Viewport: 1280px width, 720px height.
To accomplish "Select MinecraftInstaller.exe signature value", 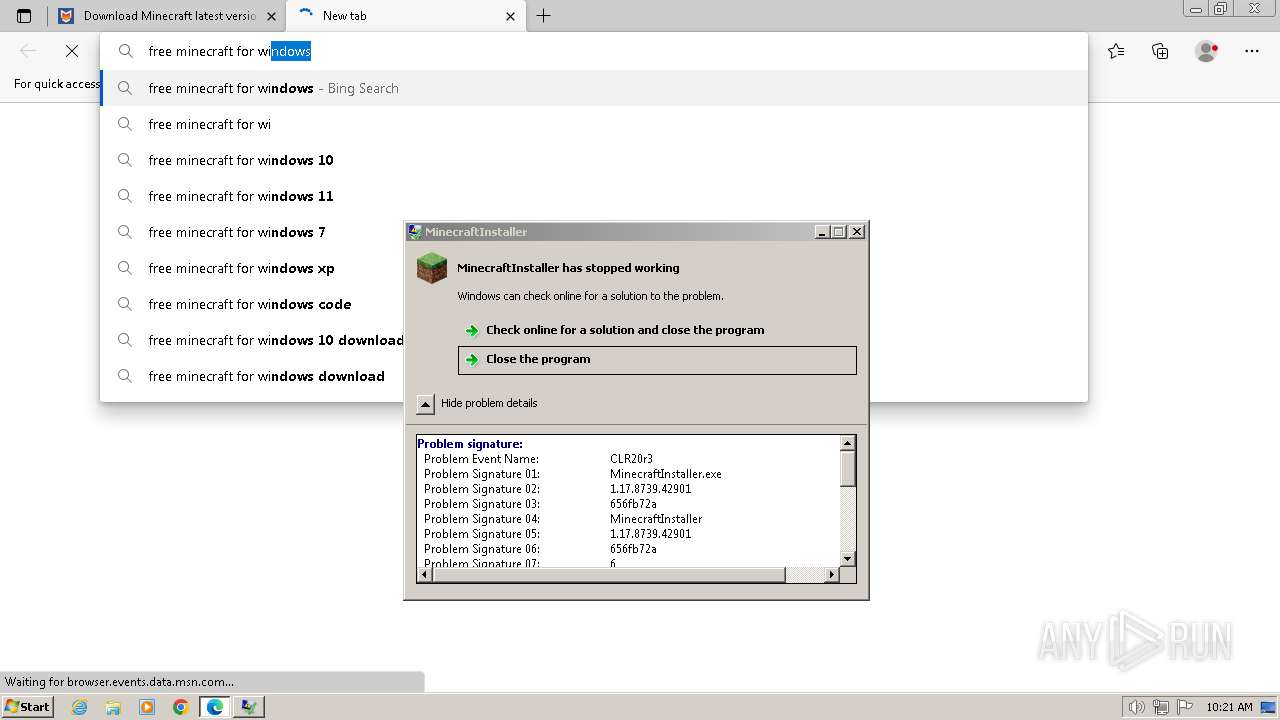I will [666, 474].
